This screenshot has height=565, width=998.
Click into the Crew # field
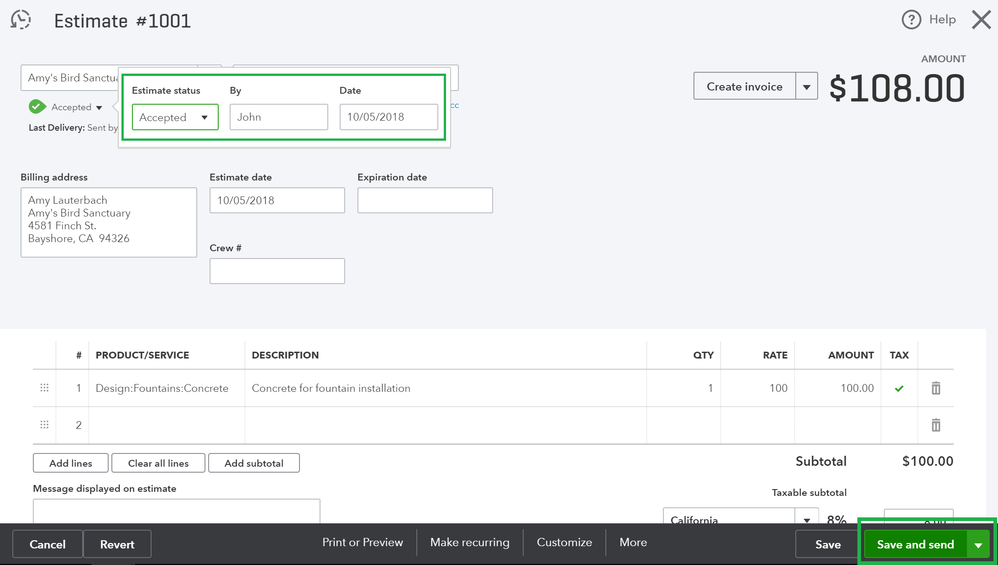pos(277,271)
